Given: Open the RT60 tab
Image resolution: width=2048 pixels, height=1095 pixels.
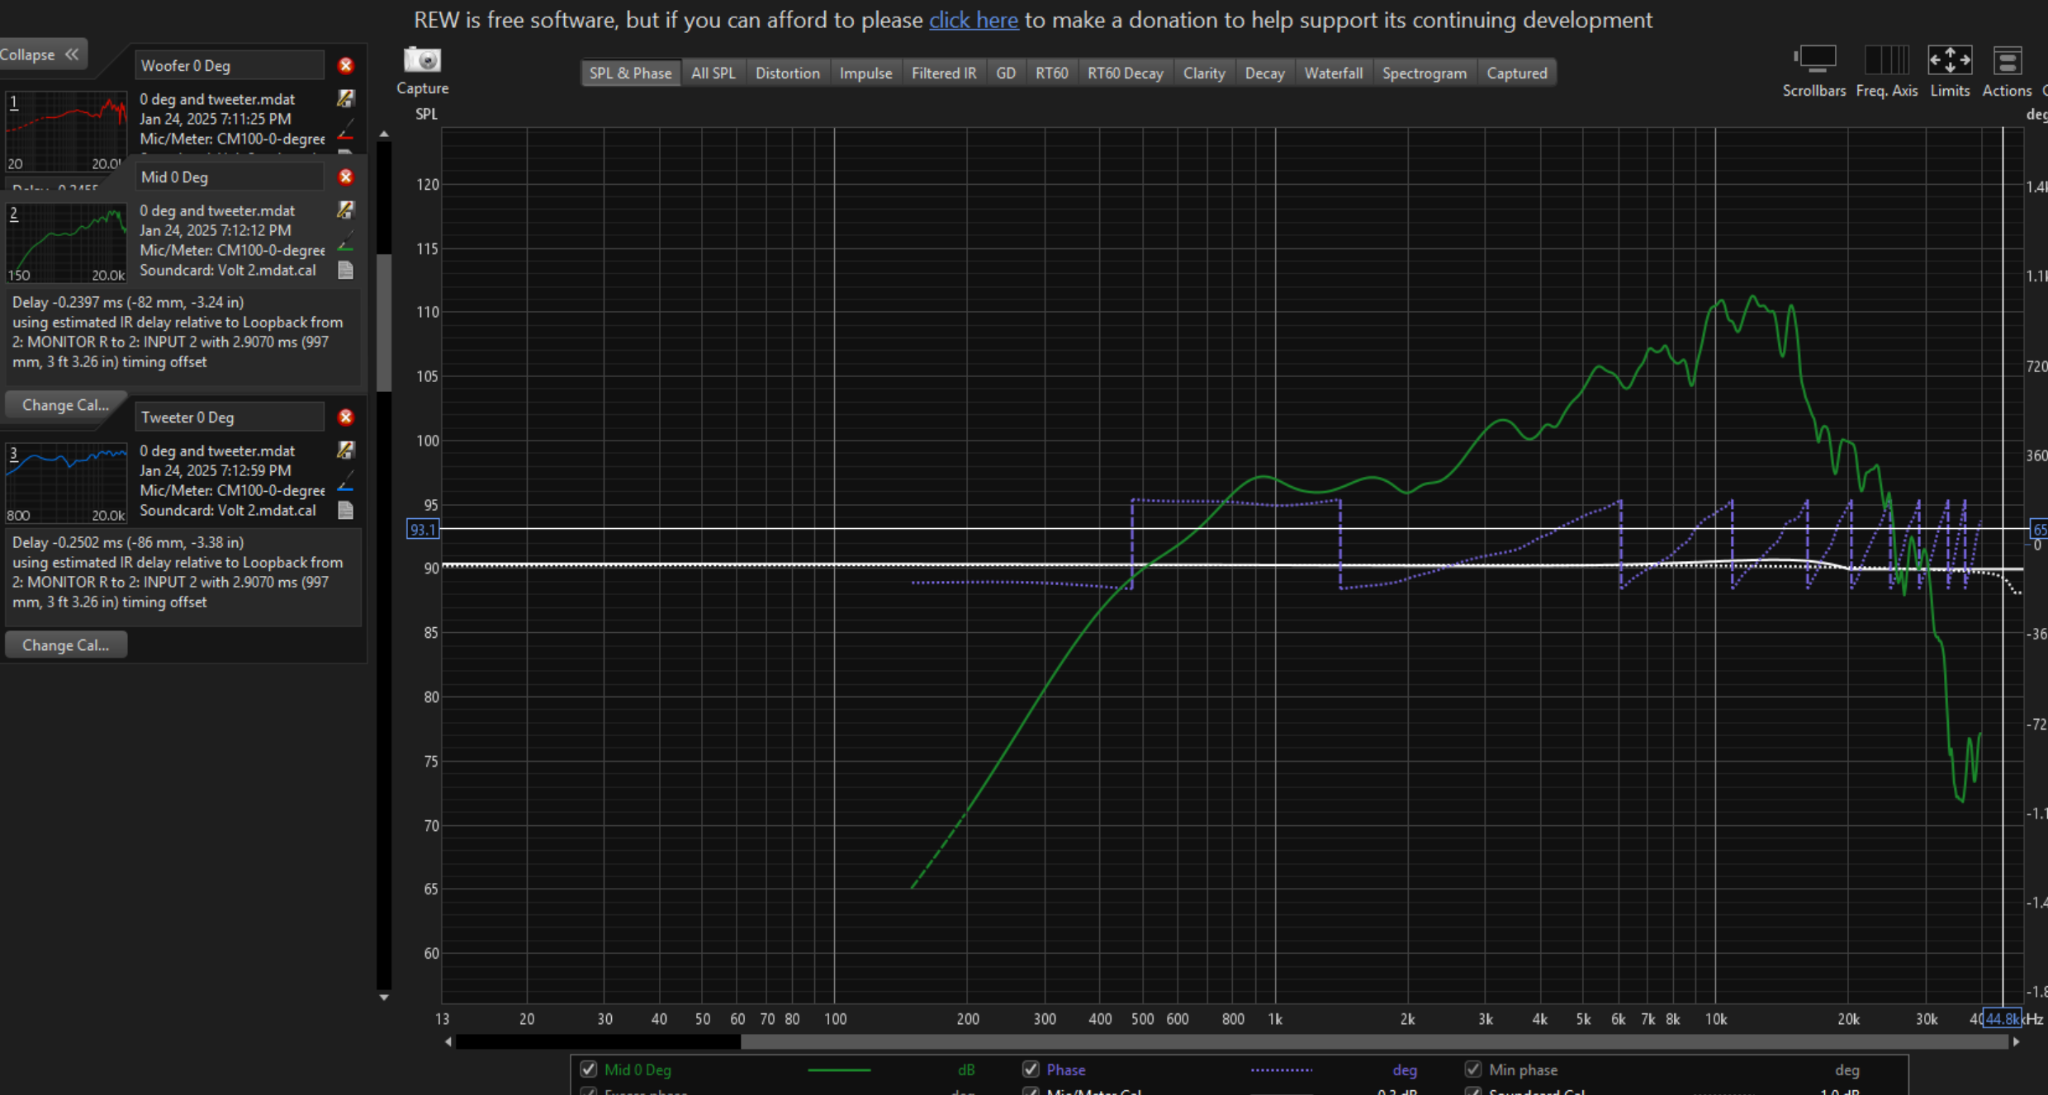Looking at the screenshot, I should (x=1051, y=73).
